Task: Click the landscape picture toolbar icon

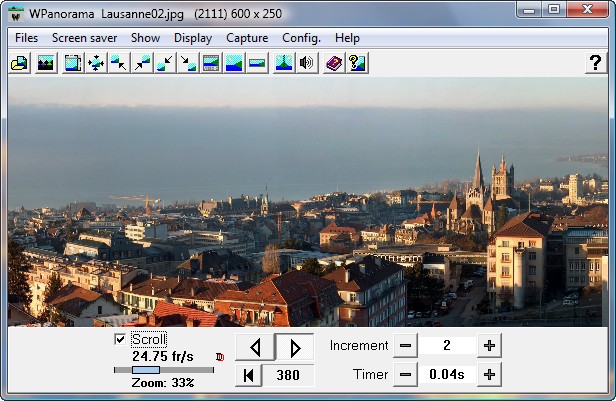Action: click(x=46, y=63)
